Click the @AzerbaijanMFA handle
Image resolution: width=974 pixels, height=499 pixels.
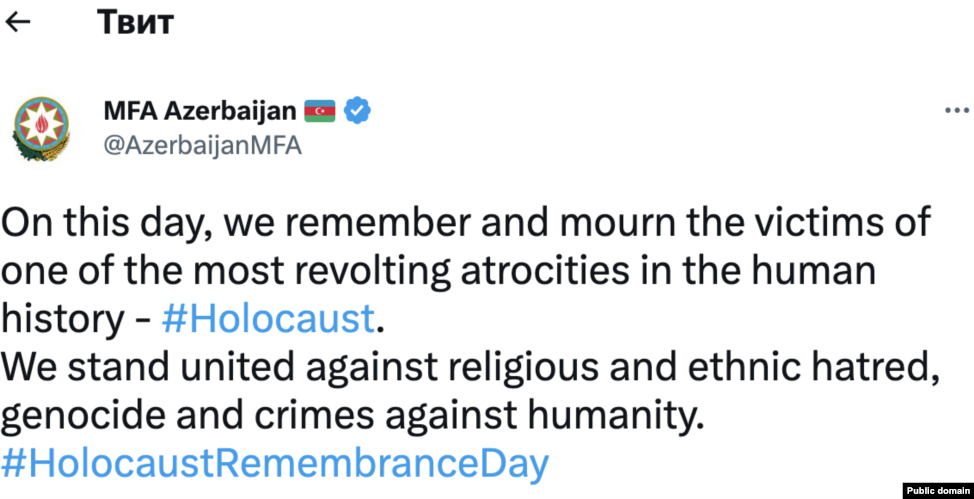[x=203, y=145]
